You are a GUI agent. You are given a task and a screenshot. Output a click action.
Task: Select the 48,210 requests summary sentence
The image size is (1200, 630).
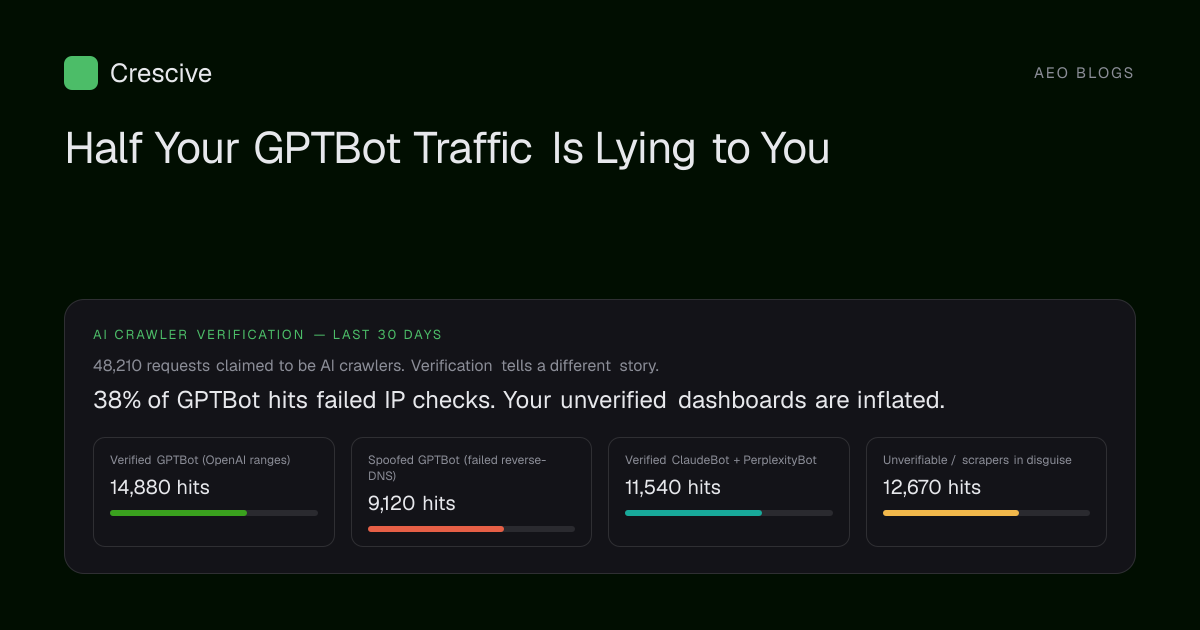(376, 366)
